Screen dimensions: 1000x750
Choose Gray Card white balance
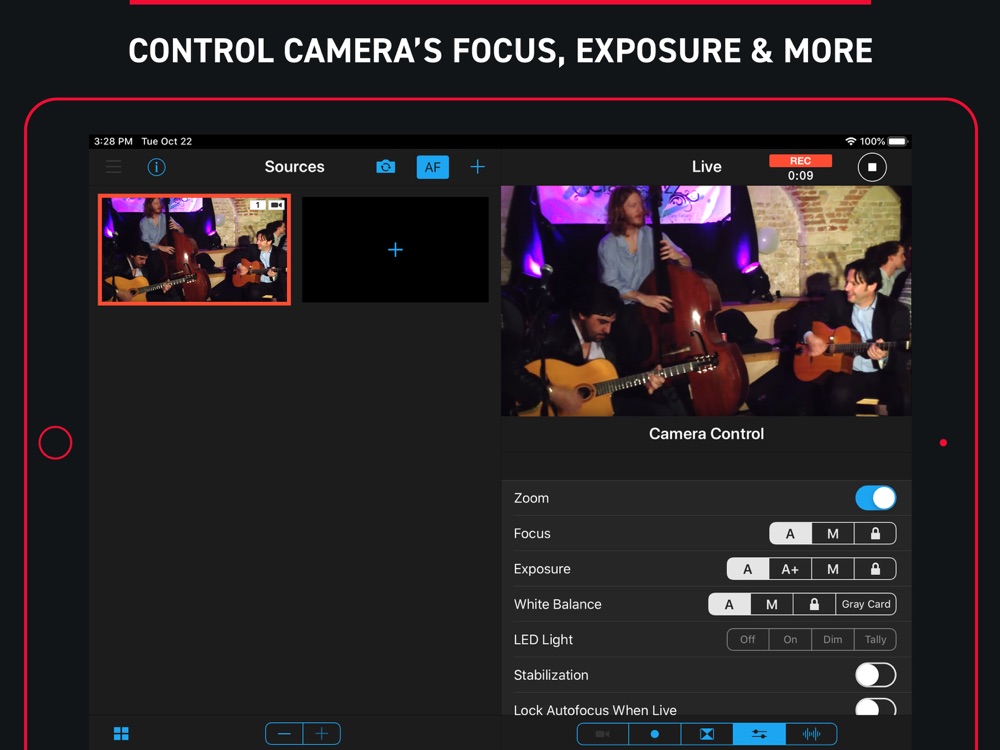tap(866, 604)
